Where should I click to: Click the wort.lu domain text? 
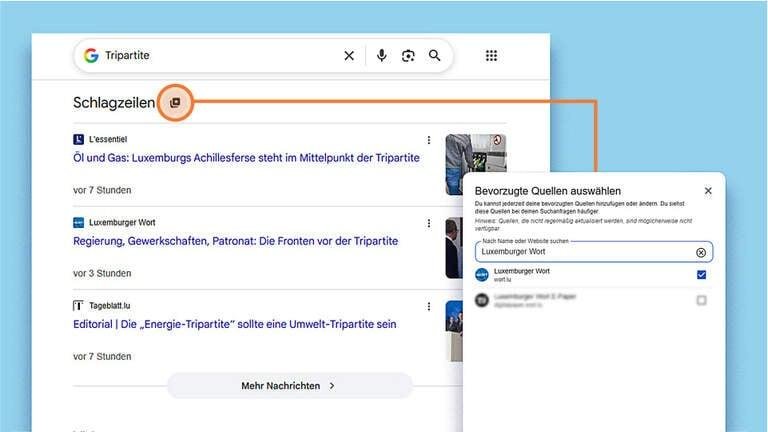[x=502, y=280]
